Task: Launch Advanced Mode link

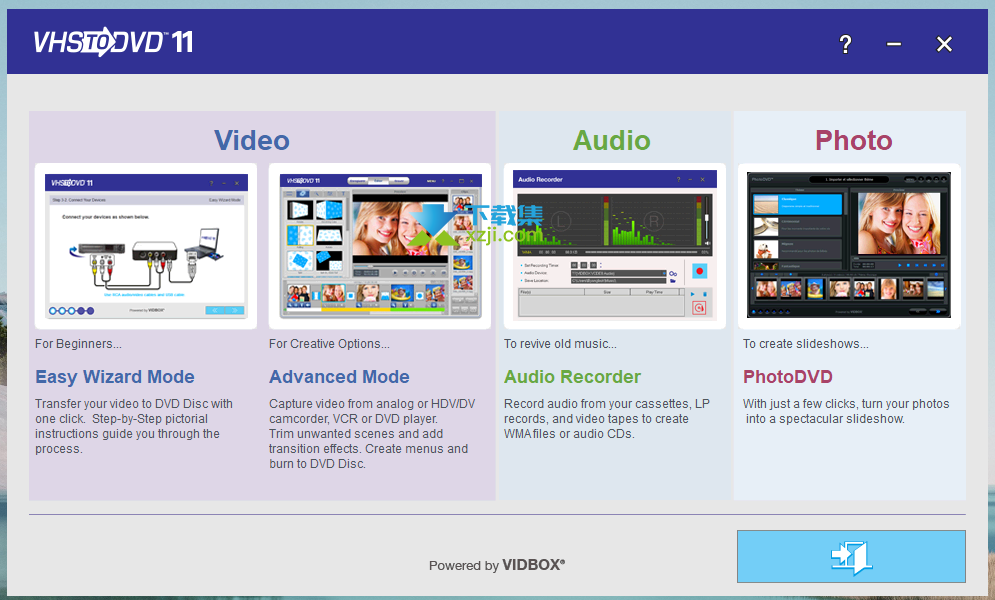Action: tap(339, 377)
